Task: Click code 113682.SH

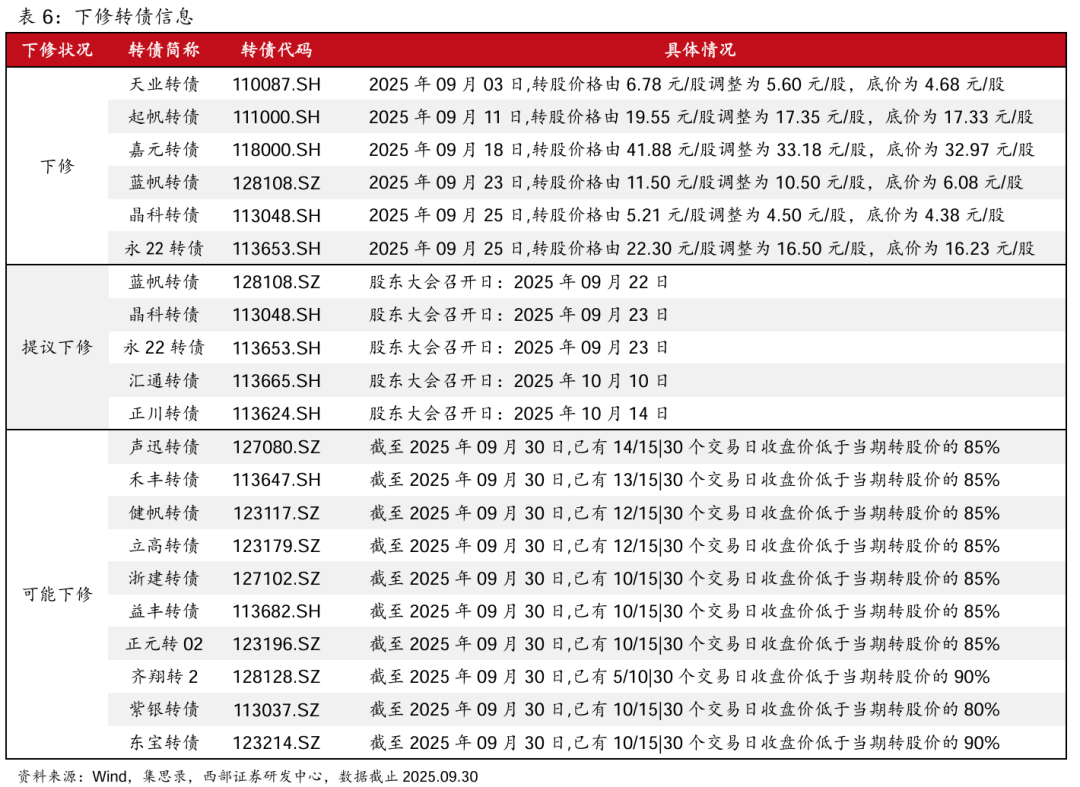Action: coord(276,611)
